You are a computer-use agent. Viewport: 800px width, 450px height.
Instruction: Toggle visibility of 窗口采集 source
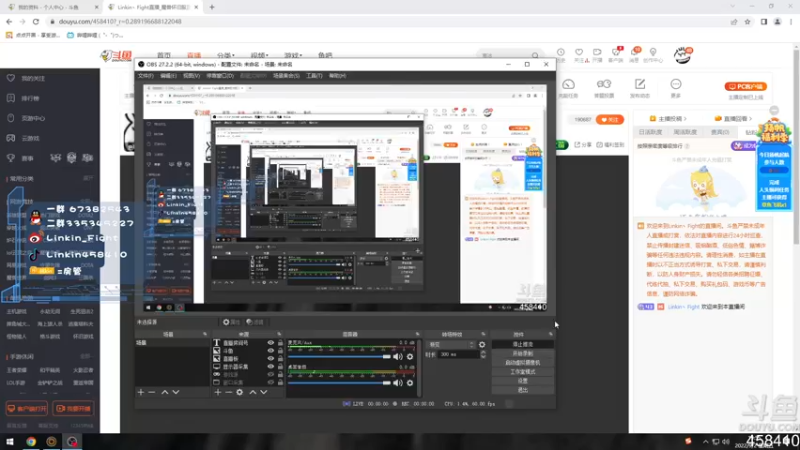tap(270, 382)
